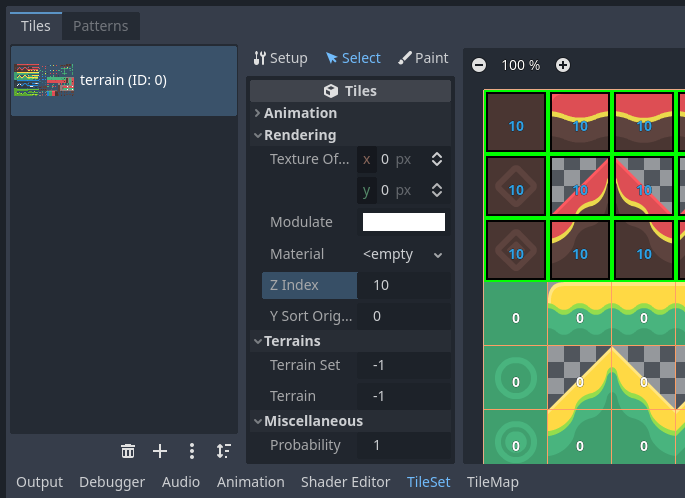Activate Select mode
This screenshot has height=498, width=685.
click(x=353, y=58)
